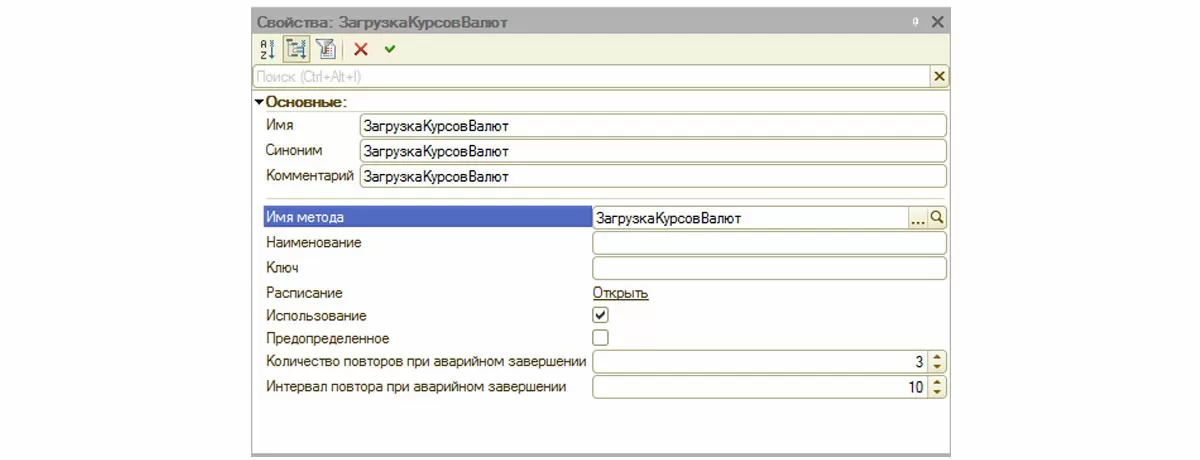Click the Интервал повтора value field
The image size is (1200, 460).
(760, 387)
